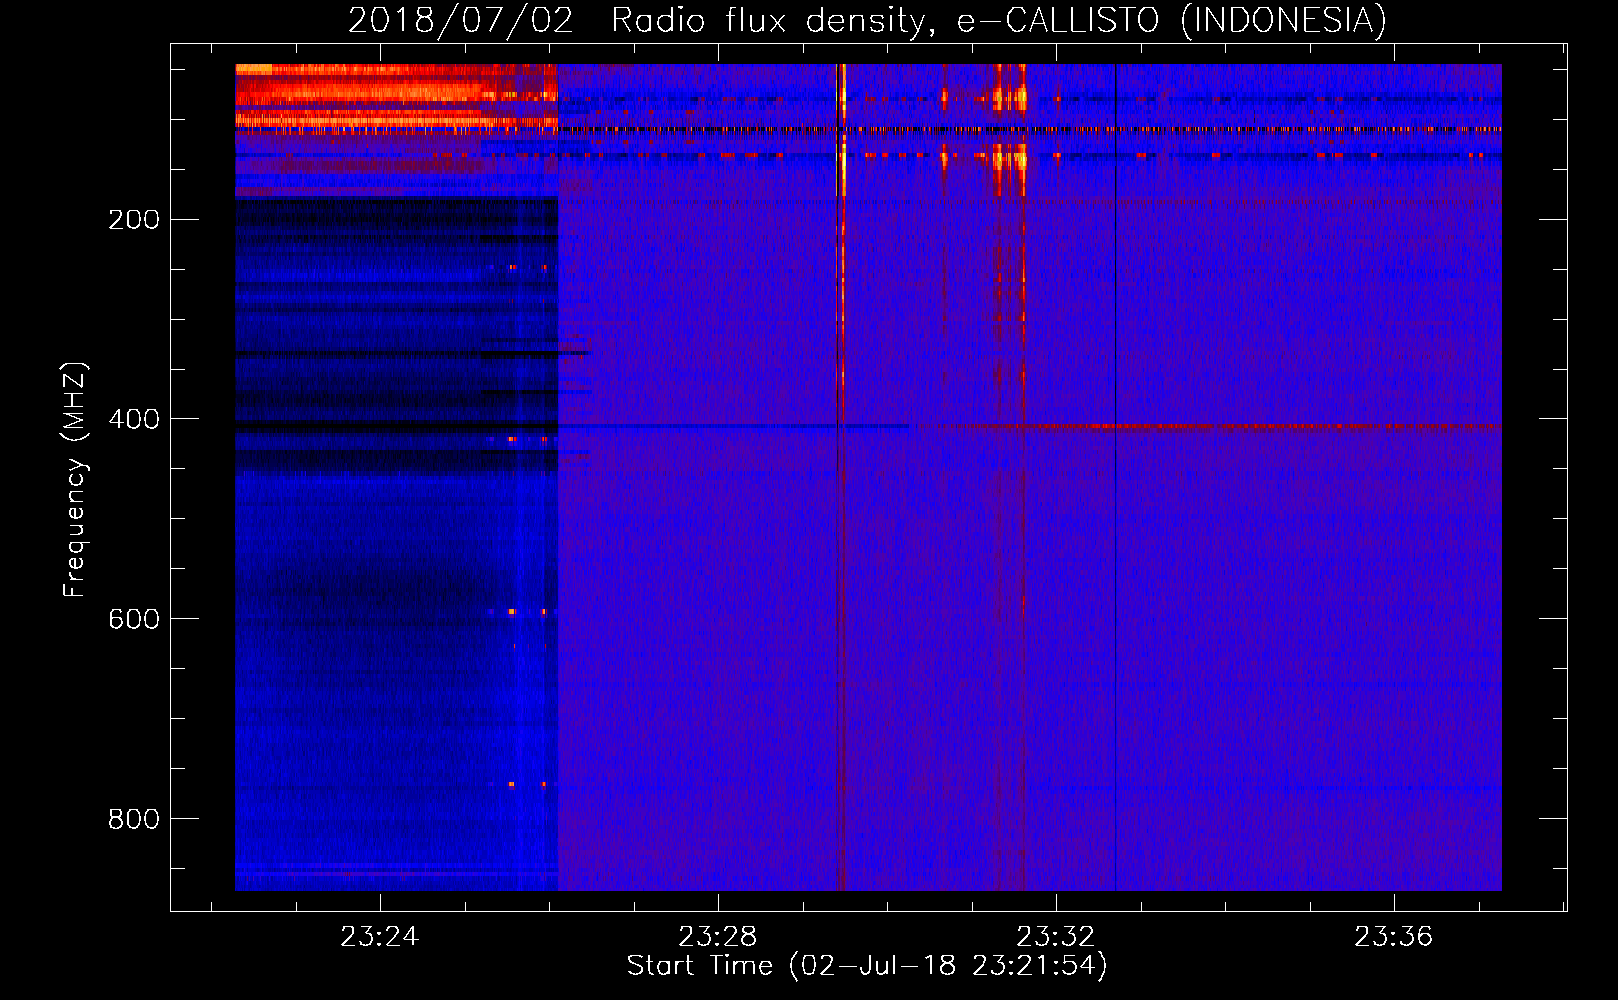Screen dimensions: 1618x1000
Task: Select the 'Frequency (MHZ)' axis label
Action: (75, 480)
